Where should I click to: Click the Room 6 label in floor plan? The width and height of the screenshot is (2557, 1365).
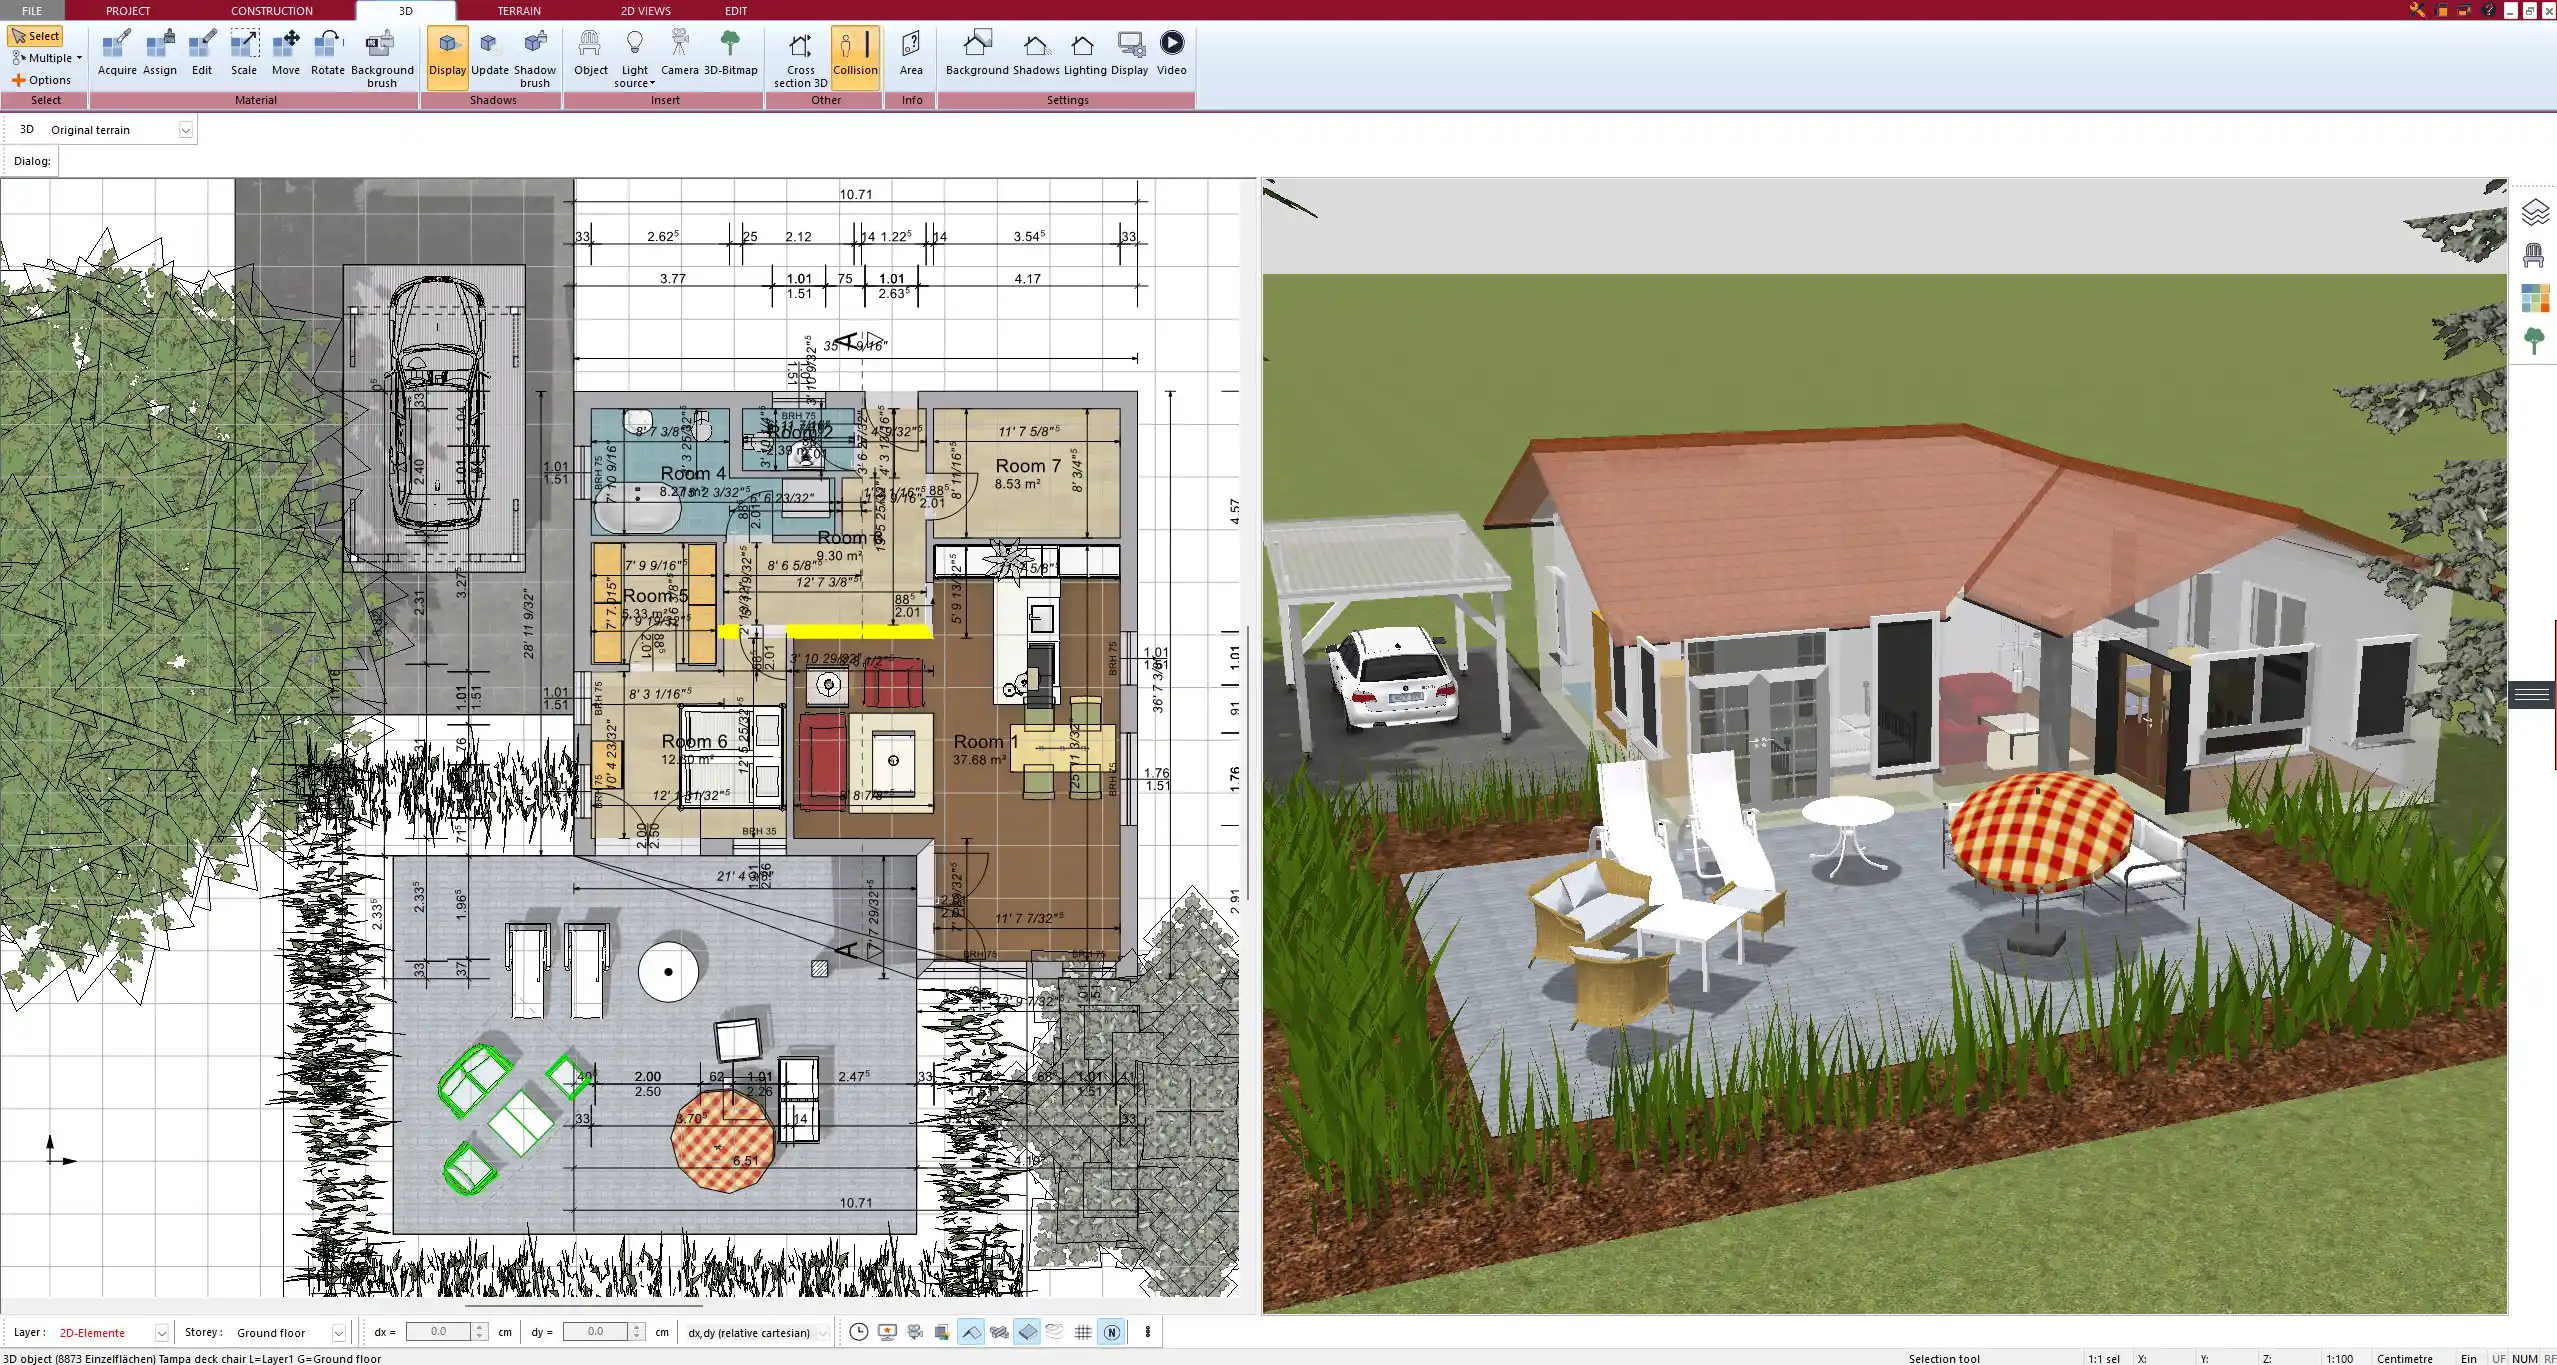point(694,742)
